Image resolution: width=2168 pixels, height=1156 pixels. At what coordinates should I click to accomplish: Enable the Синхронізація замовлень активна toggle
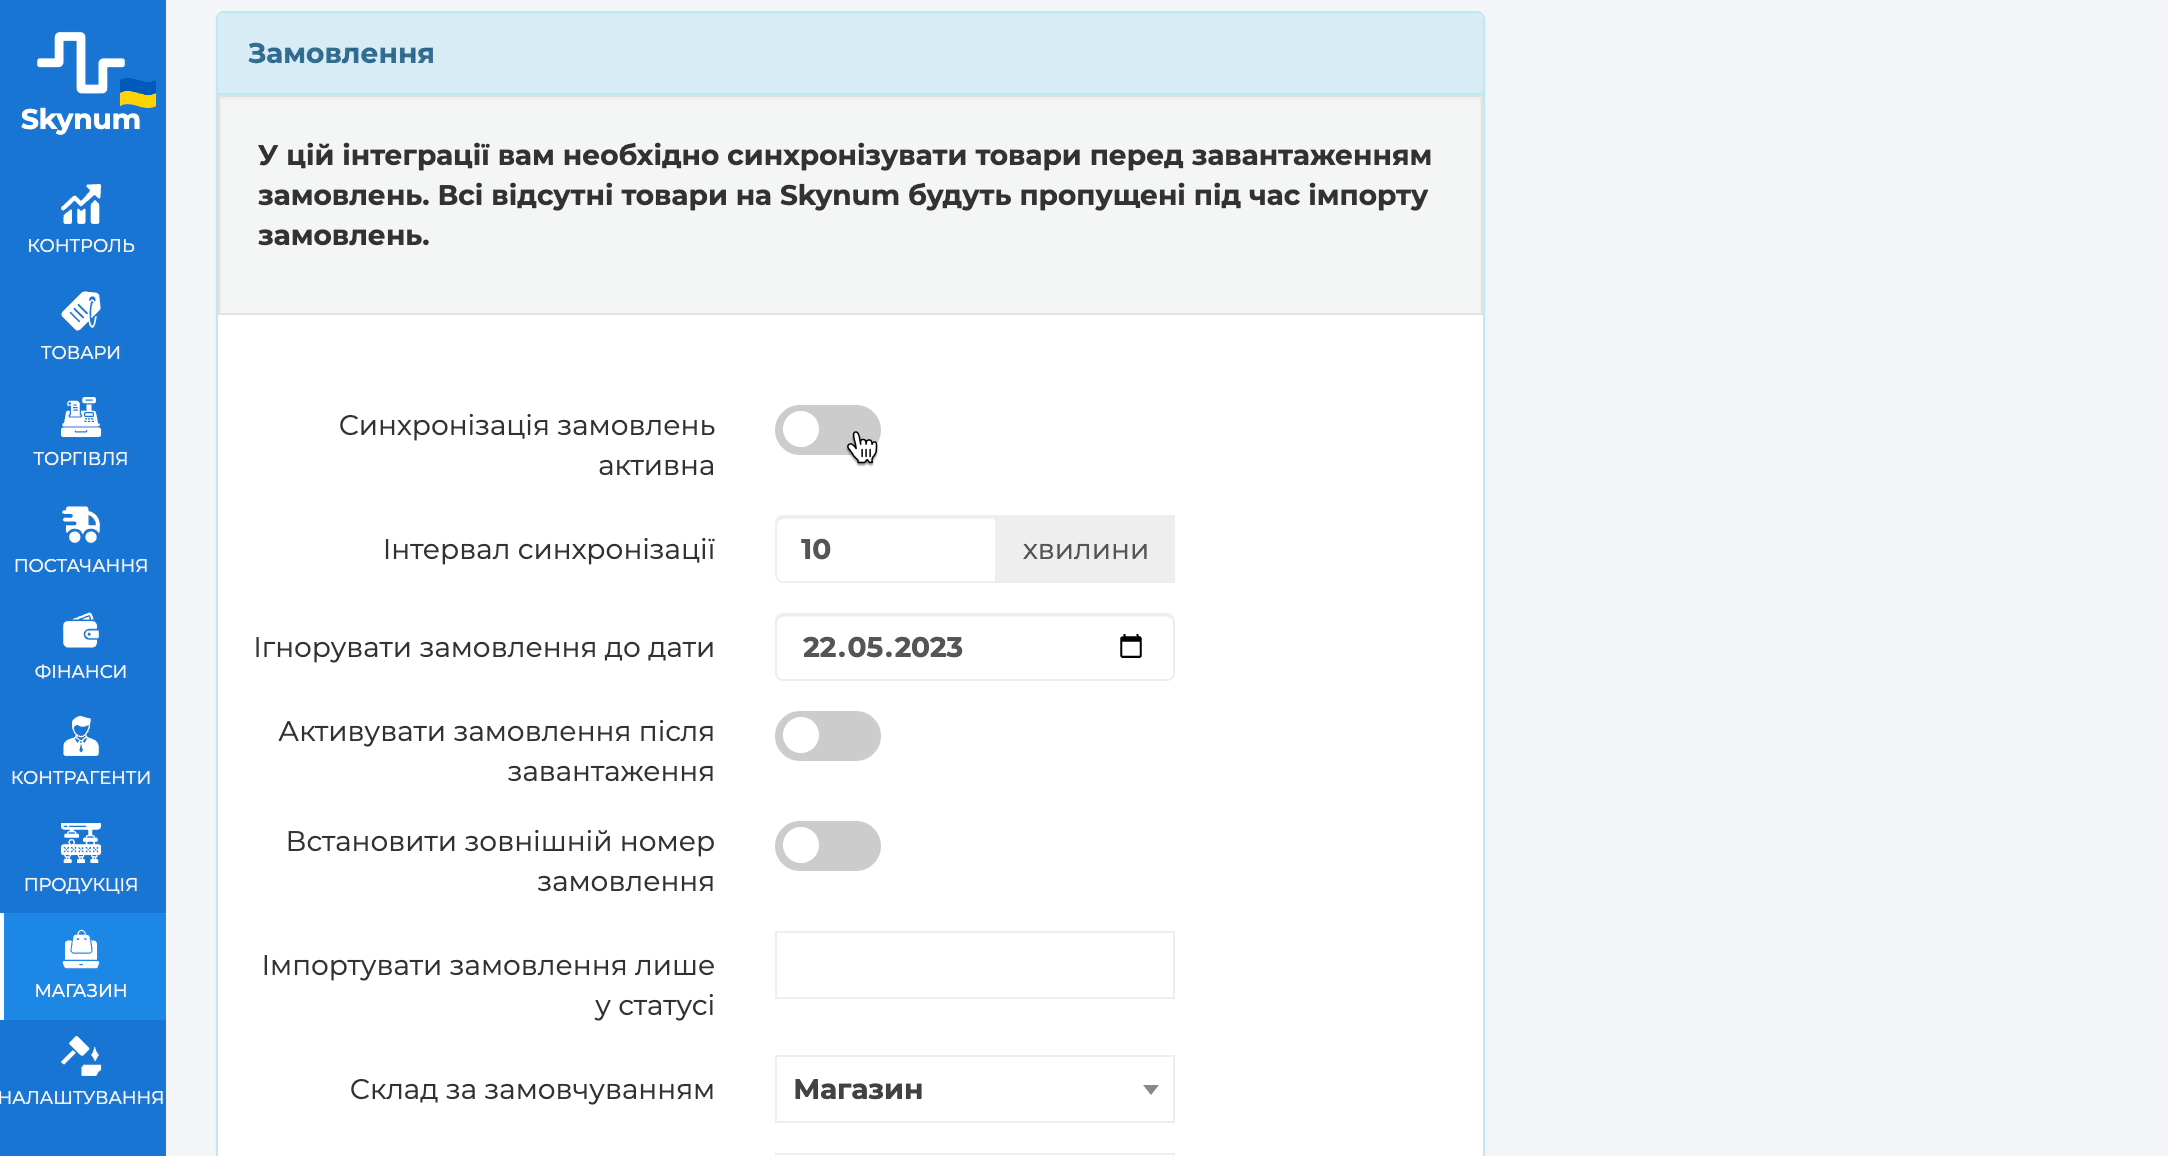point(827,430)
